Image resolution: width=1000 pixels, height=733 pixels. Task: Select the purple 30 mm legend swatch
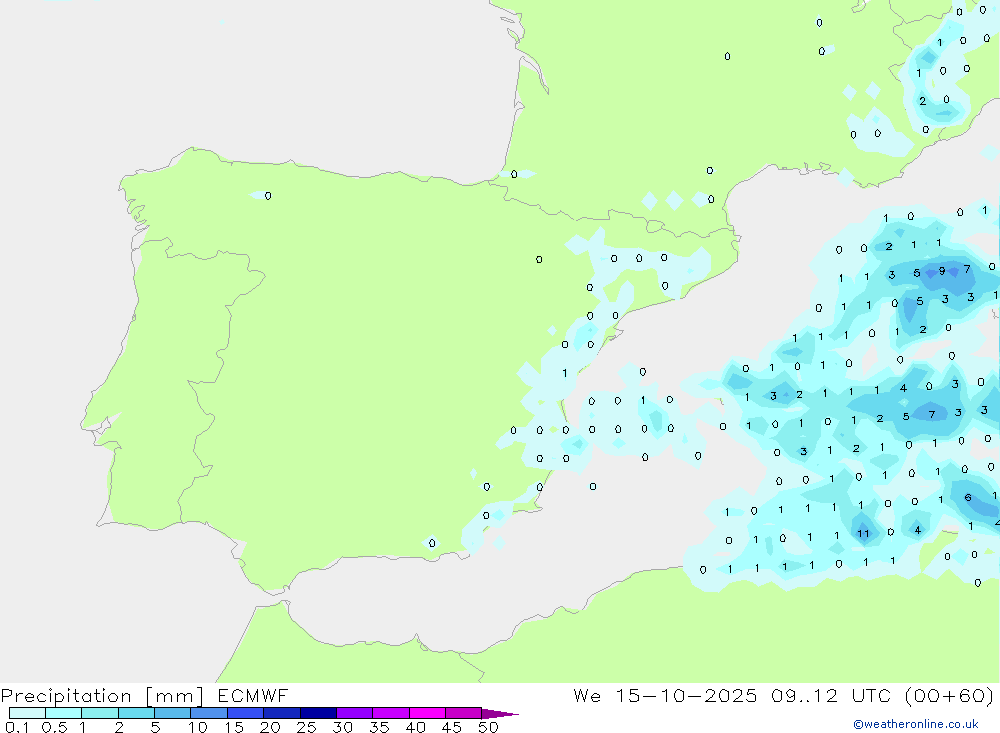(354, 713)
